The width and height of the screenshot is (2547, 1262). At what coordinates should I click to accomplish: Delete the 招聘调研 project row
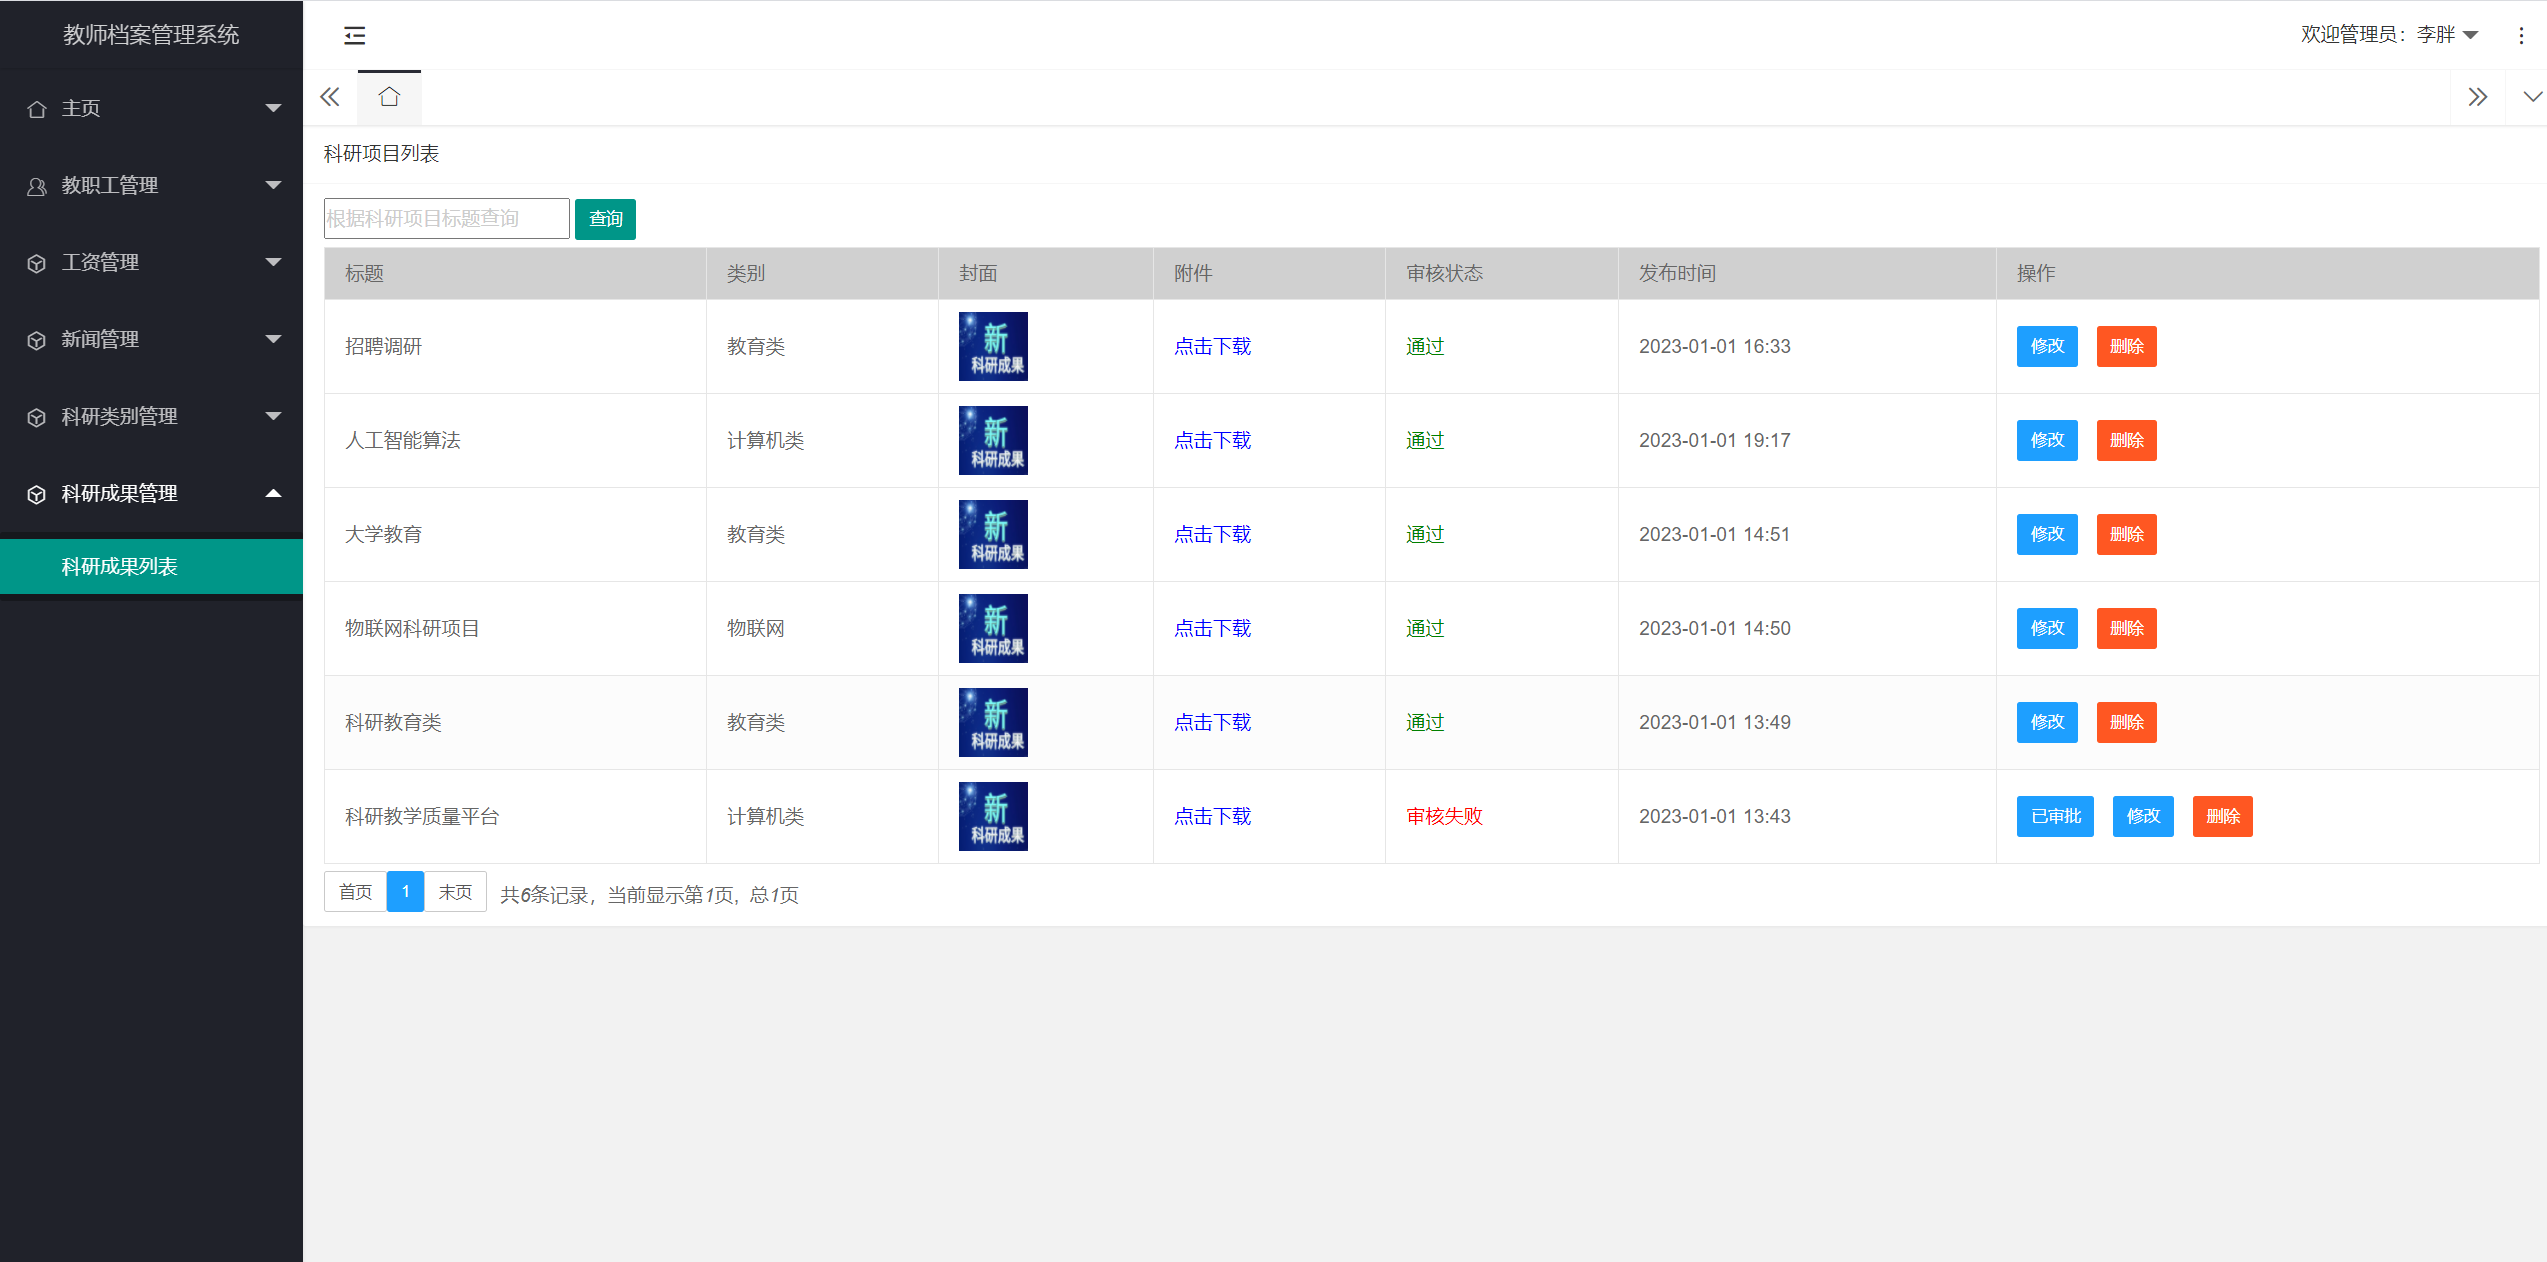pyautogui.click(x=2126, y=346)
